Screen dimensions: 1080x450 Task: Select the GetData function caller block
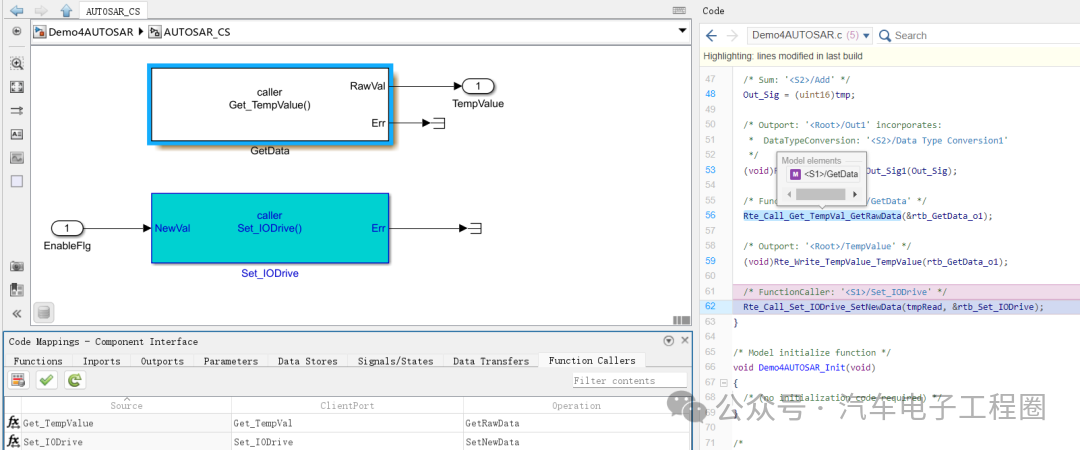click(269, 104)
